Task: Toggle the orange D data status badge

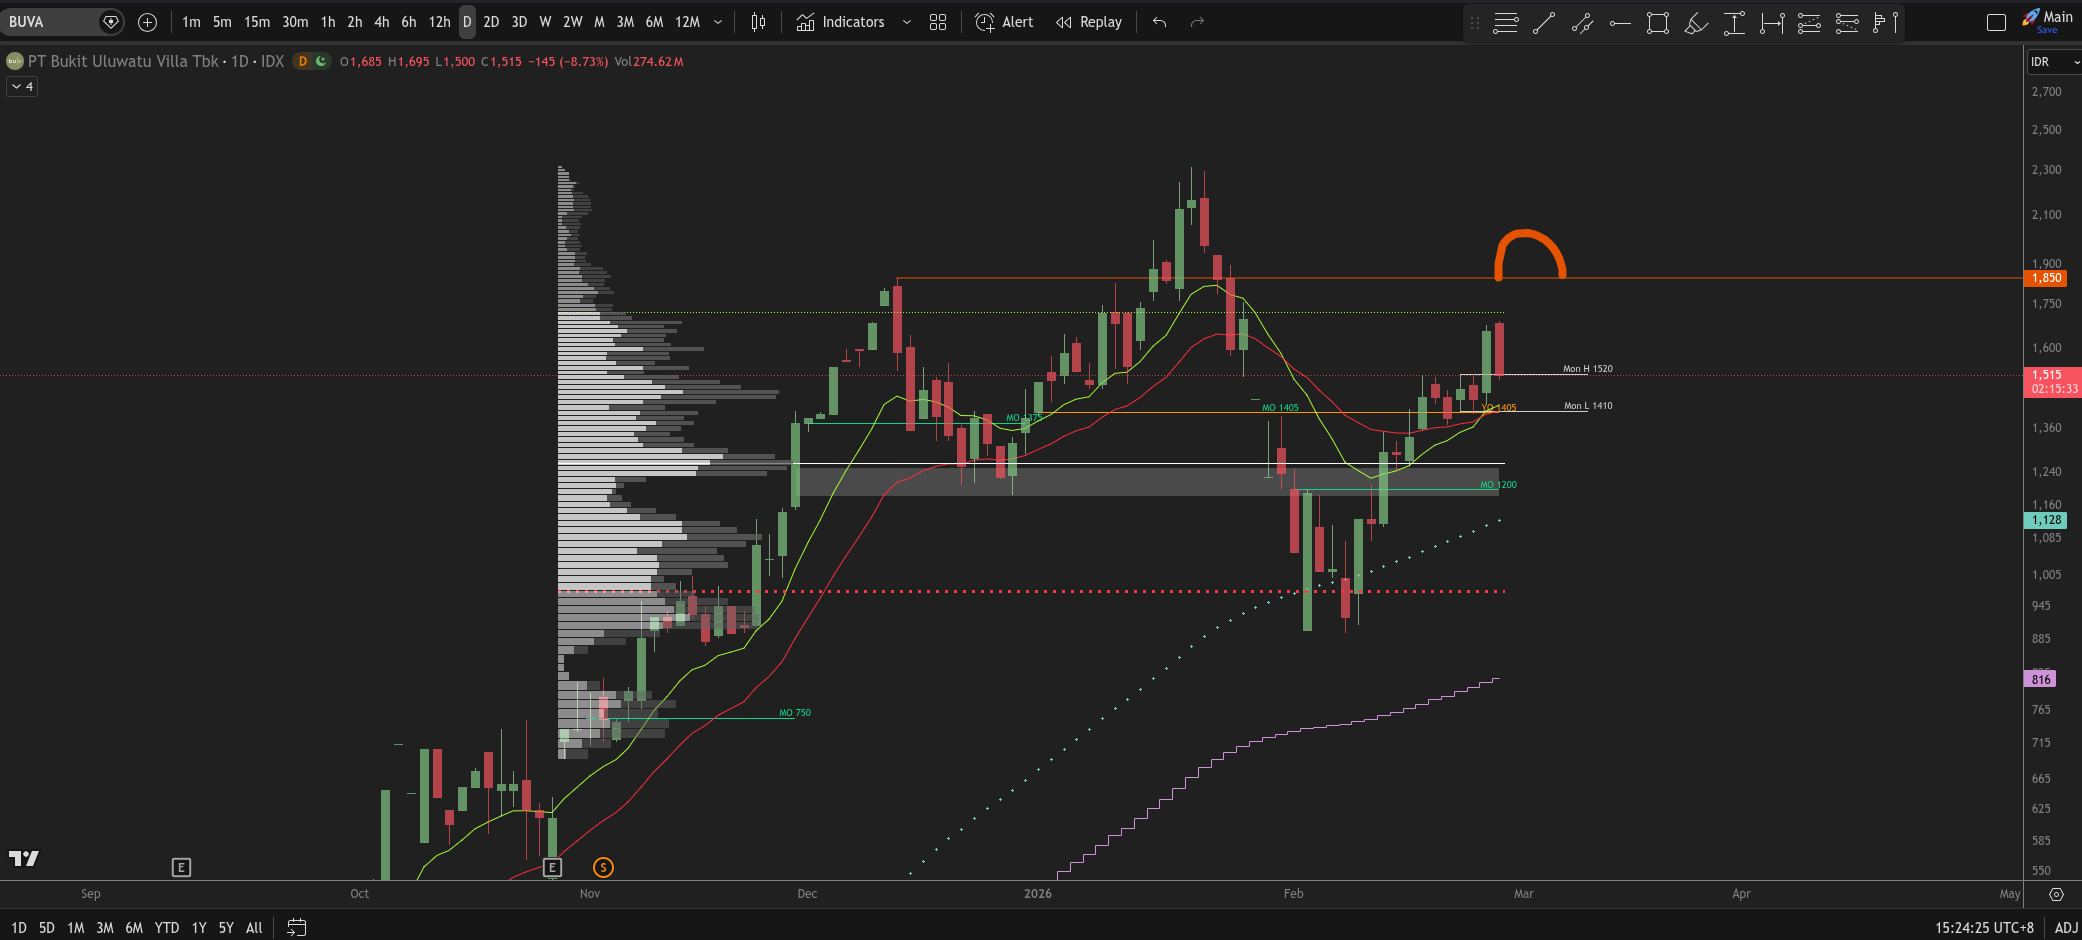Action: click(303, 61)
